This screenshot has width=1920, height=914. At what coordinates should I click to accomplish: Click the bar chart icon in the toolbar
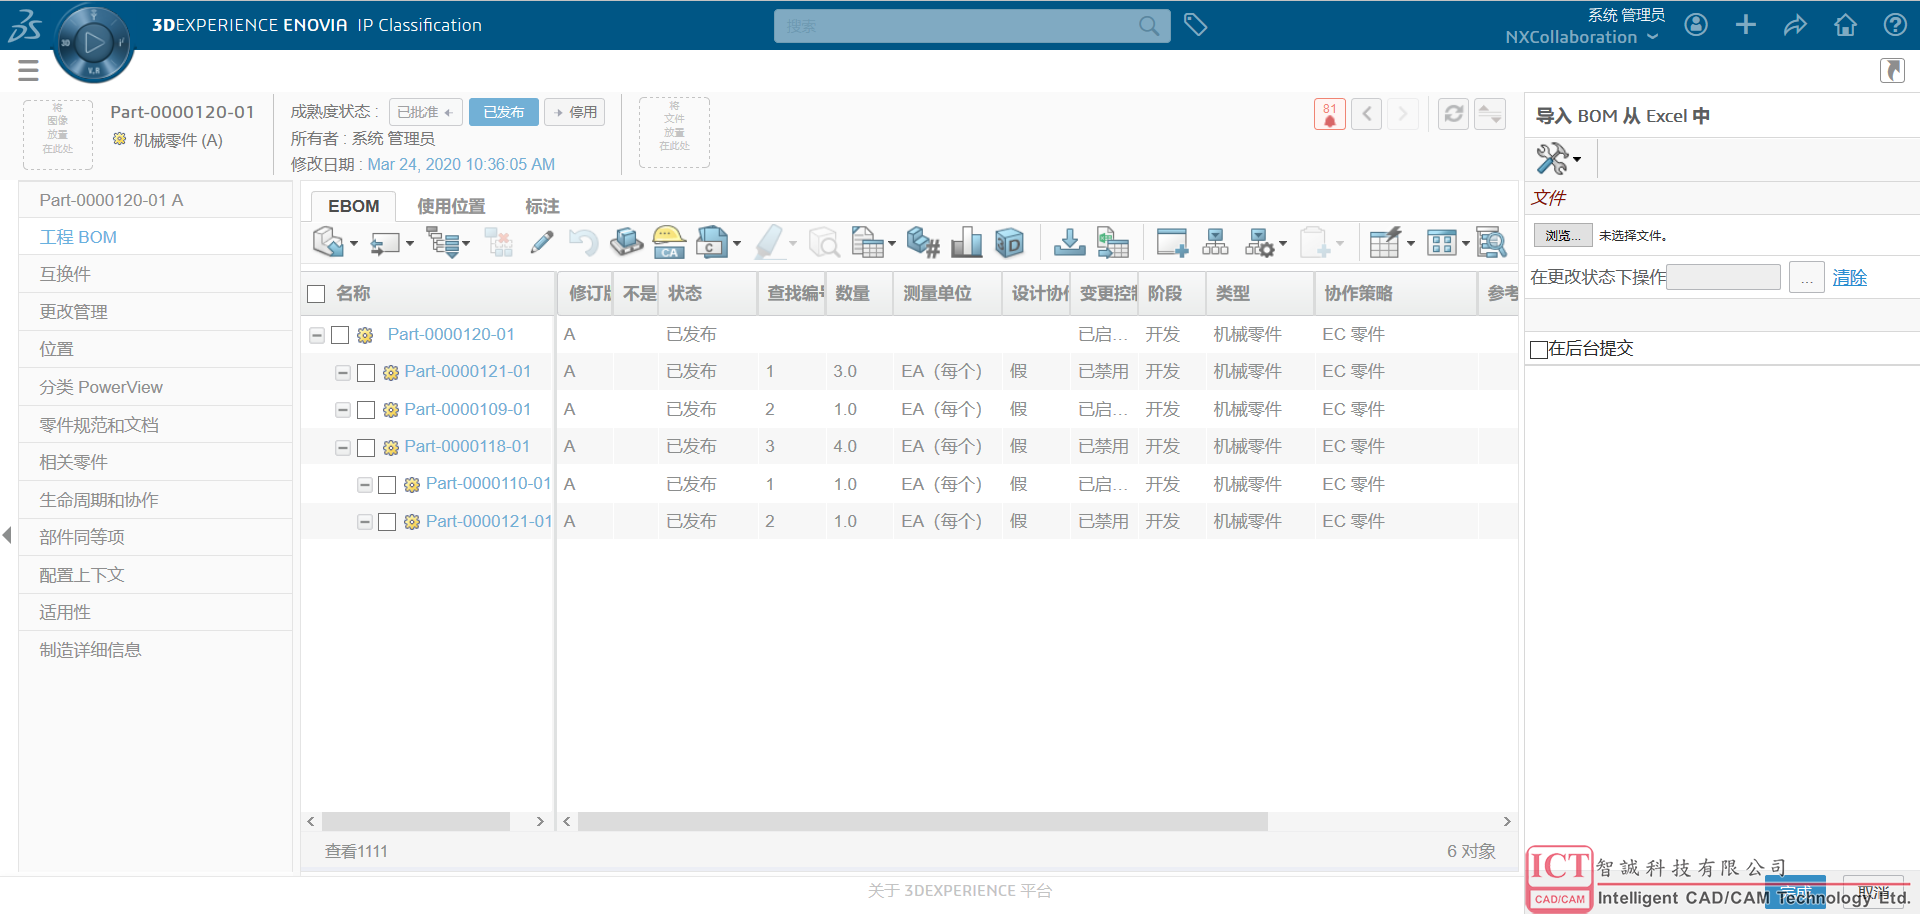[966, 242]
